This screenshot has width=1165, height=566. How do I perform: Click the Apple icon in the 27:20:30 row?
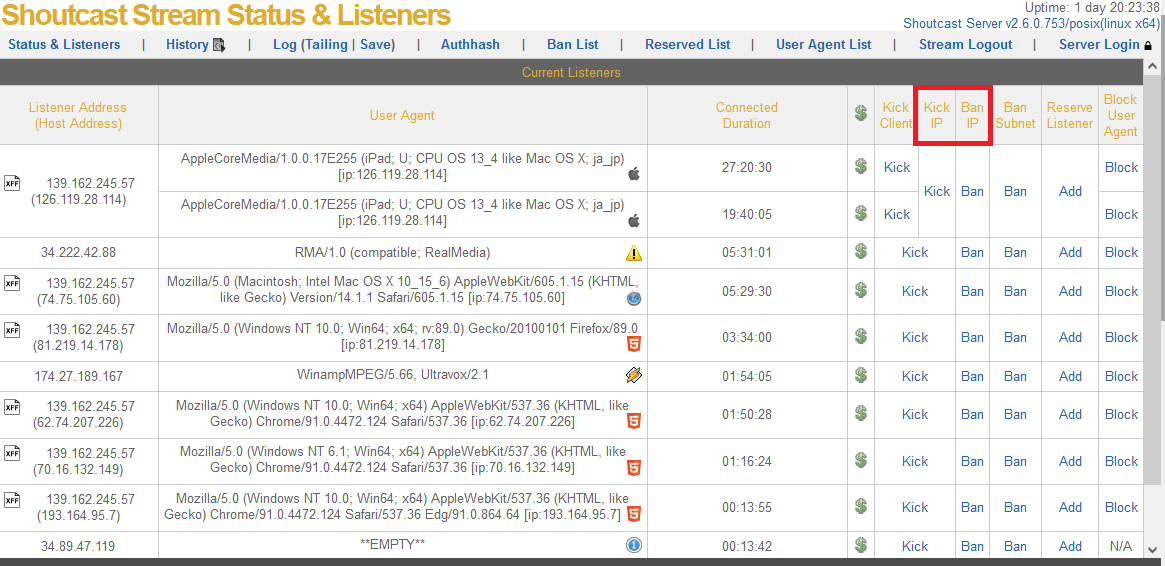tap(633, 175)
